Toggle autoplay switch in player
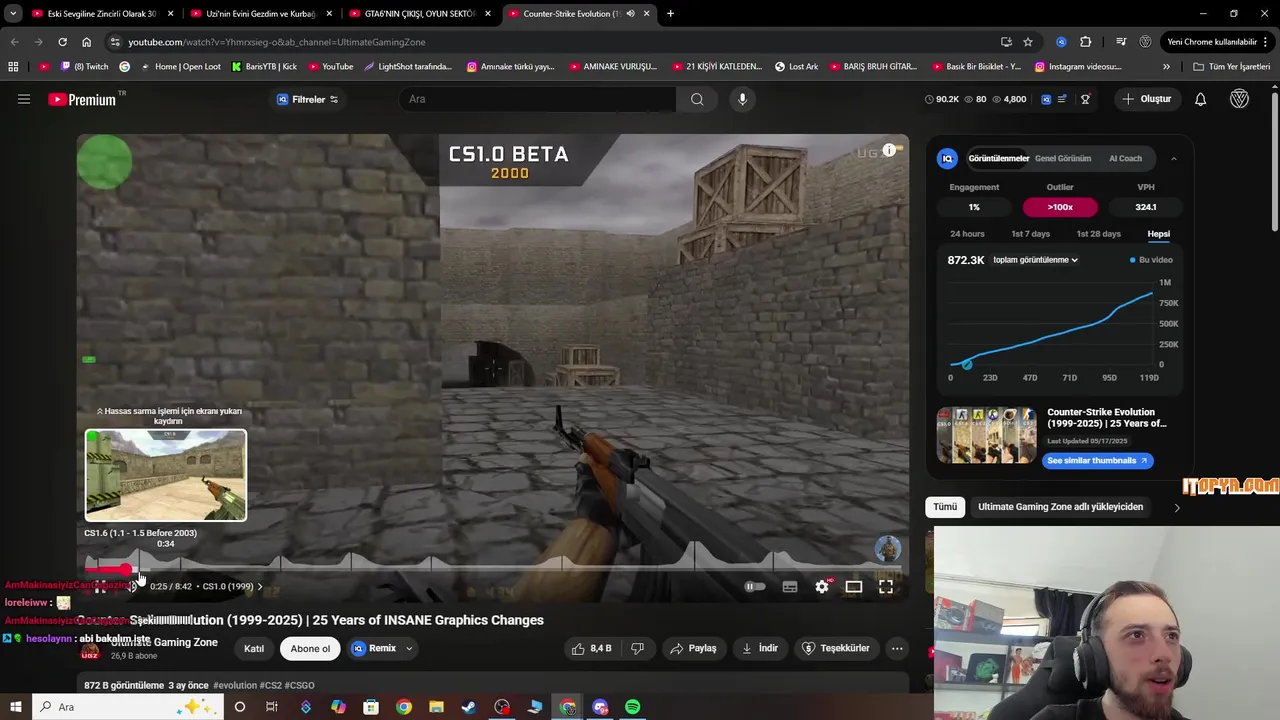 coord(755,587)
